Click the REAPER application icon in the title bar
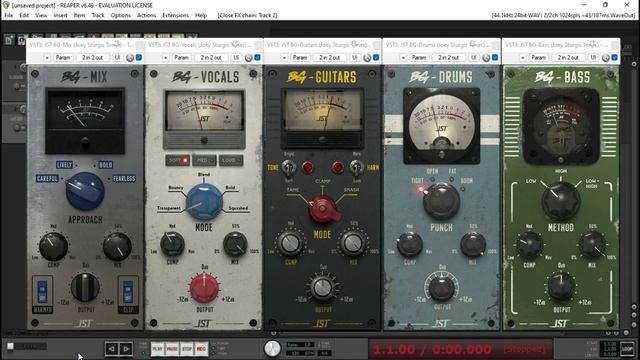Screen dimensions: 640x360 (x=6, y=5)
